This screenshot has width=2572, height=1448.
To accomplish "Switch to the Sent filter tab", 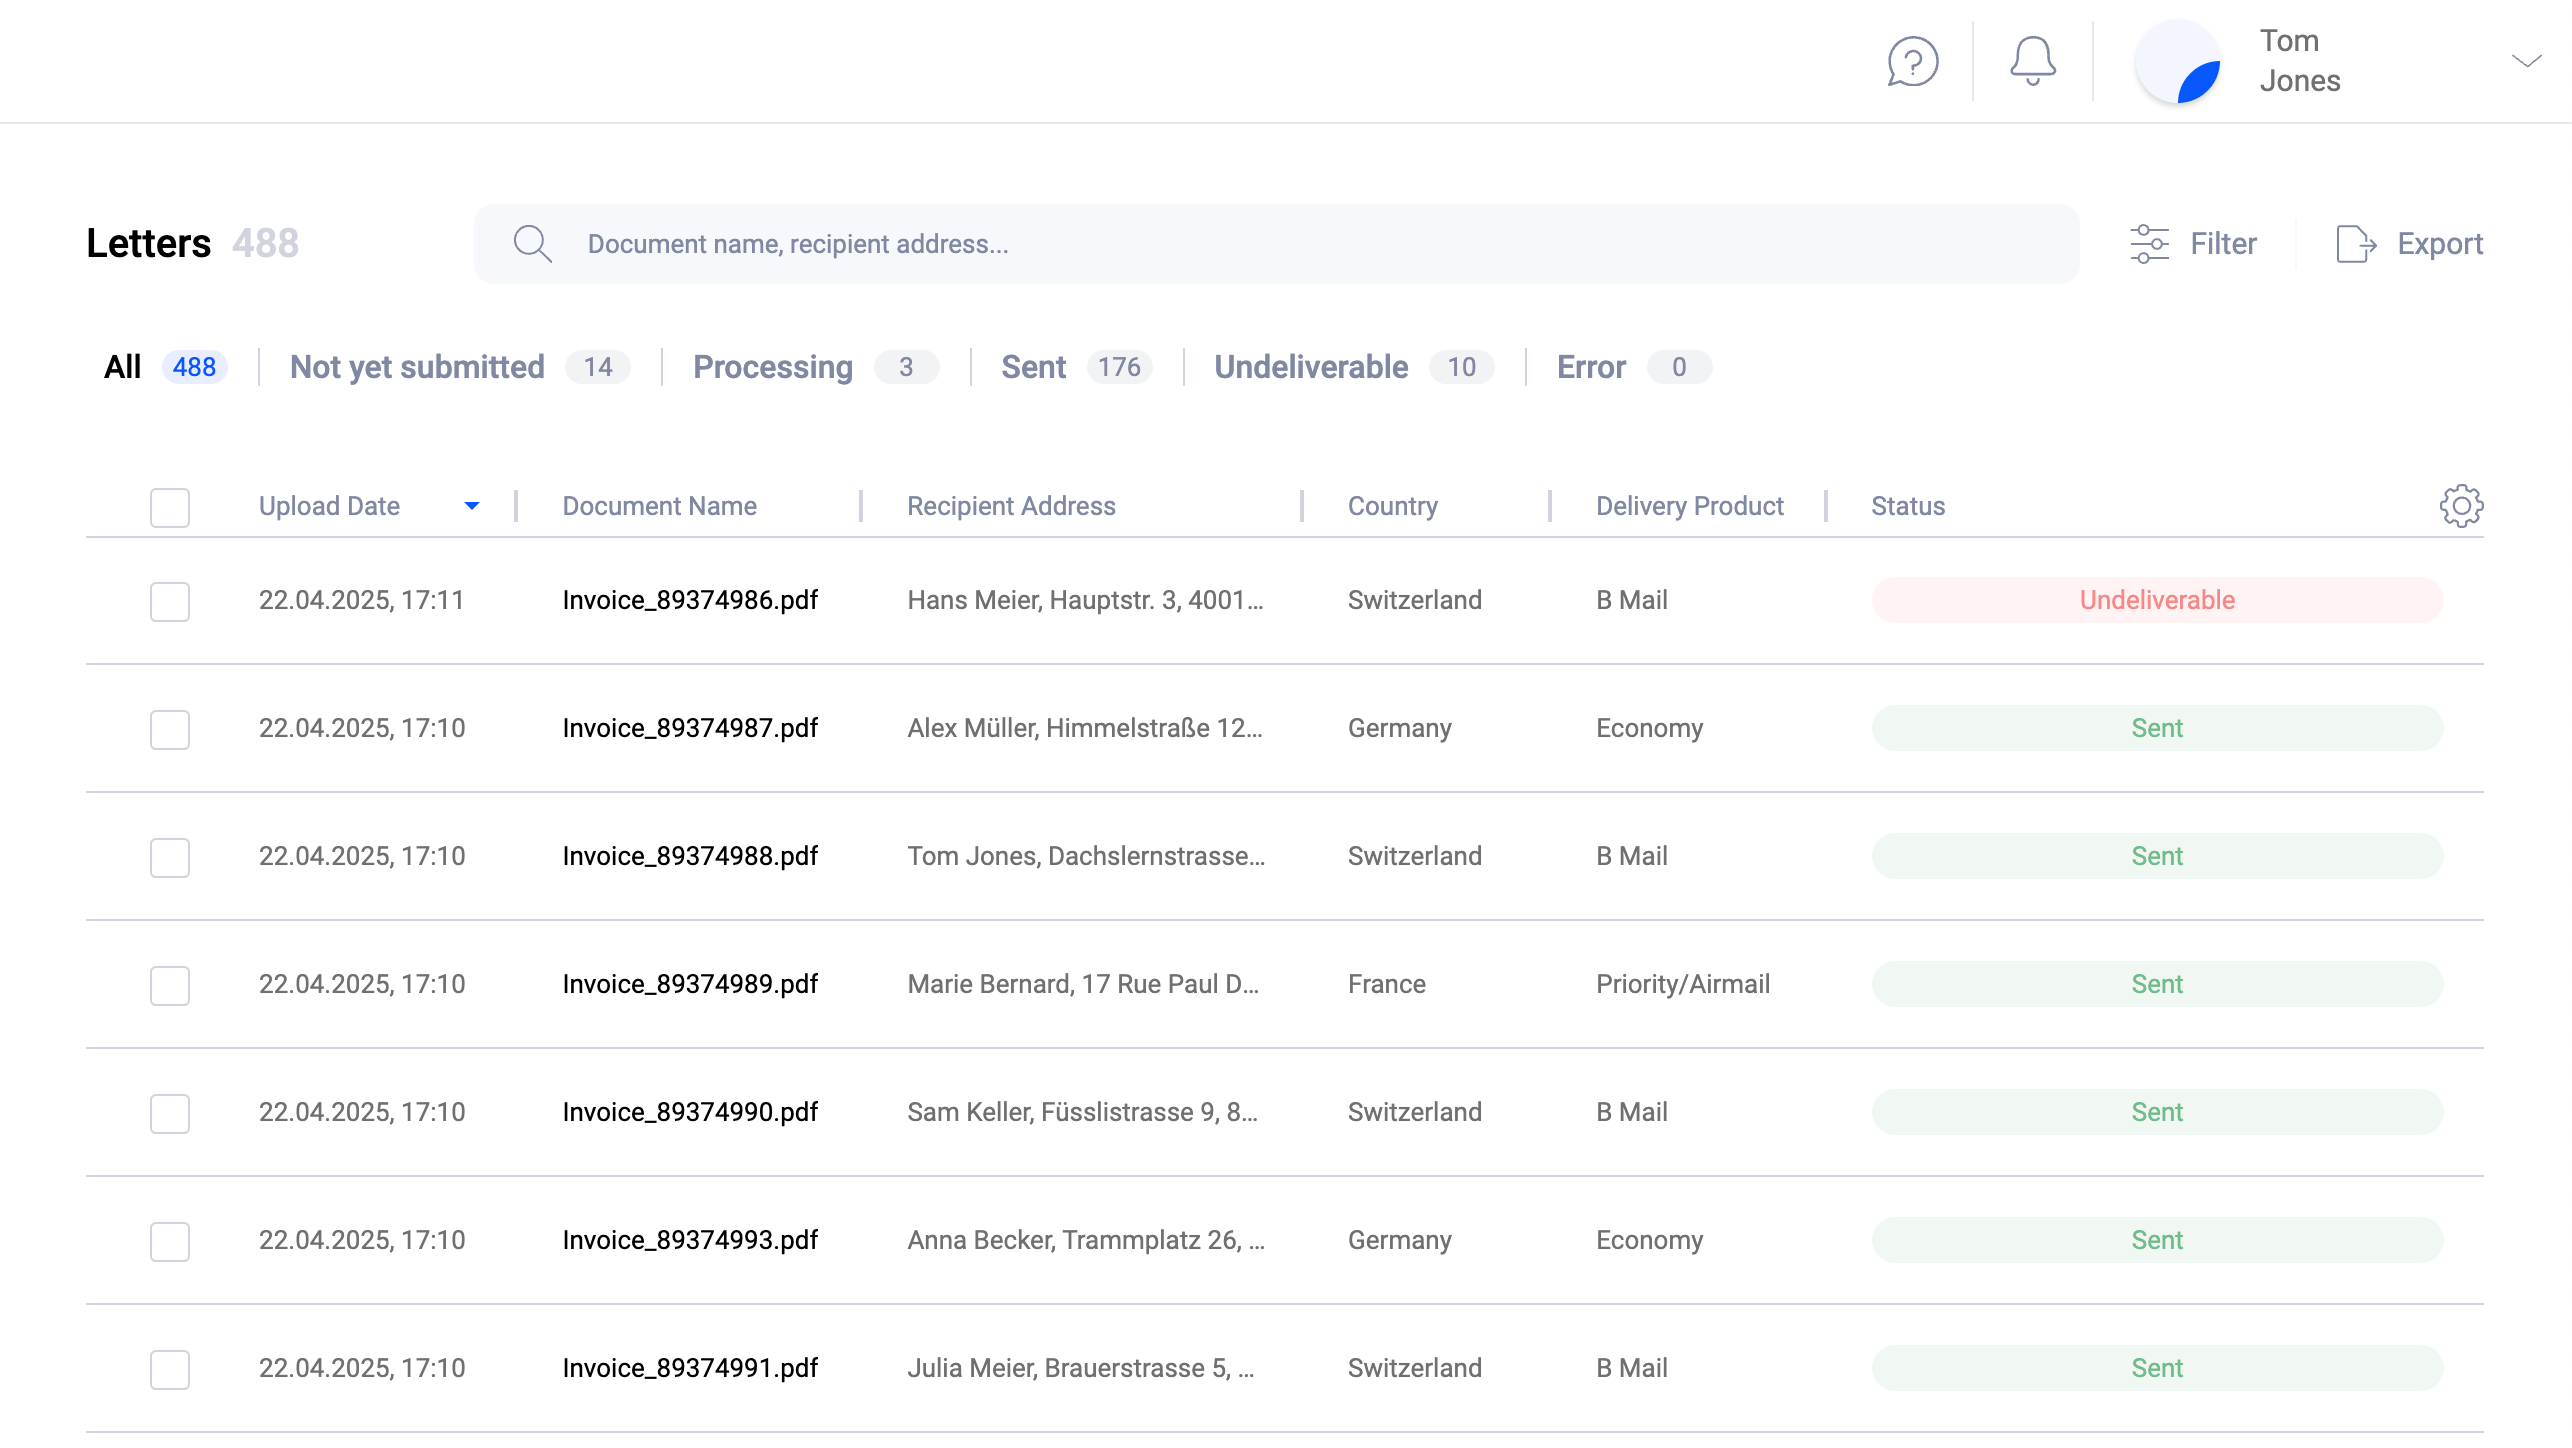I will [1032, 367].
